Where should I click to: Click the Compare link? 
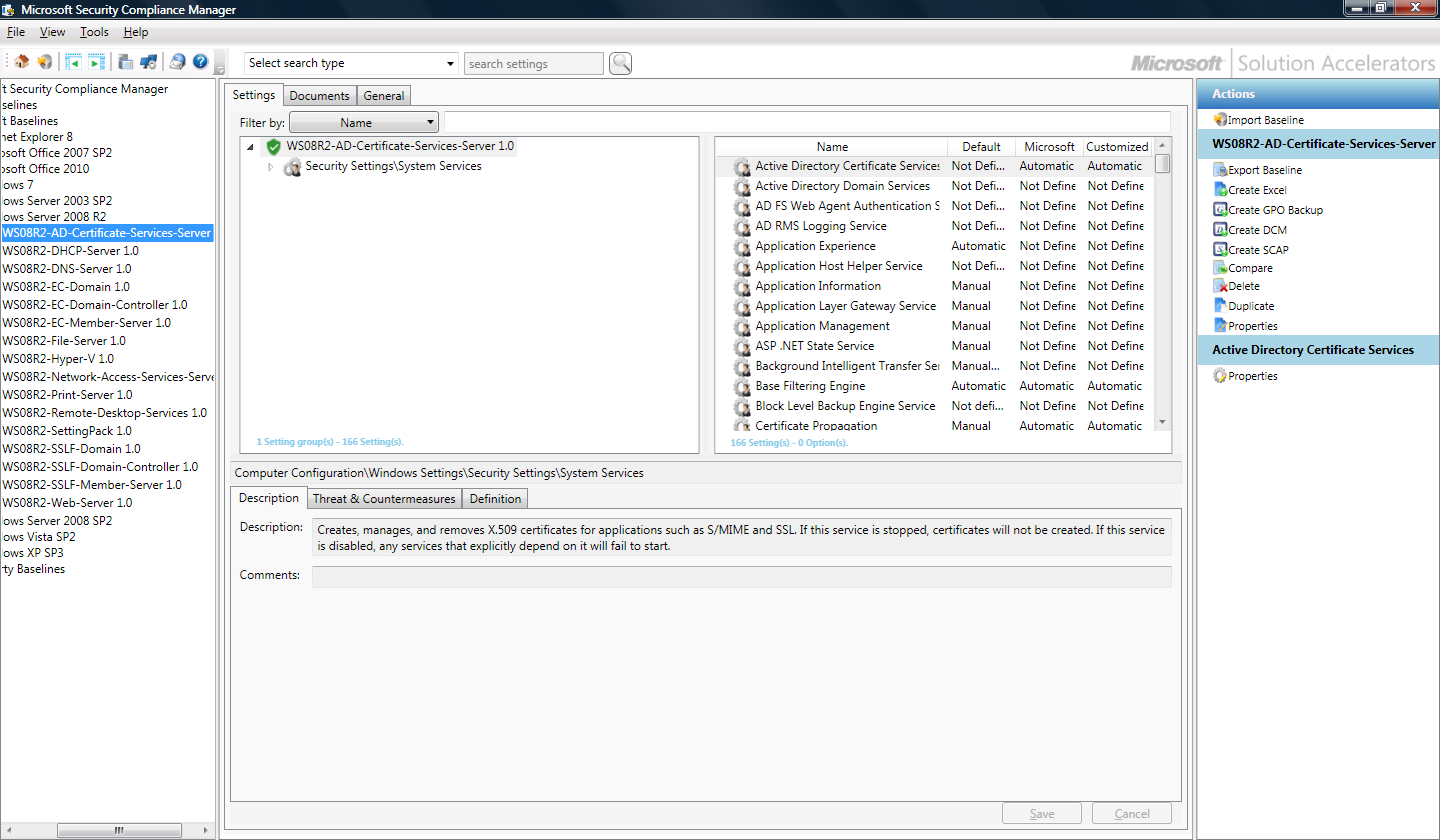point(1250,268)
